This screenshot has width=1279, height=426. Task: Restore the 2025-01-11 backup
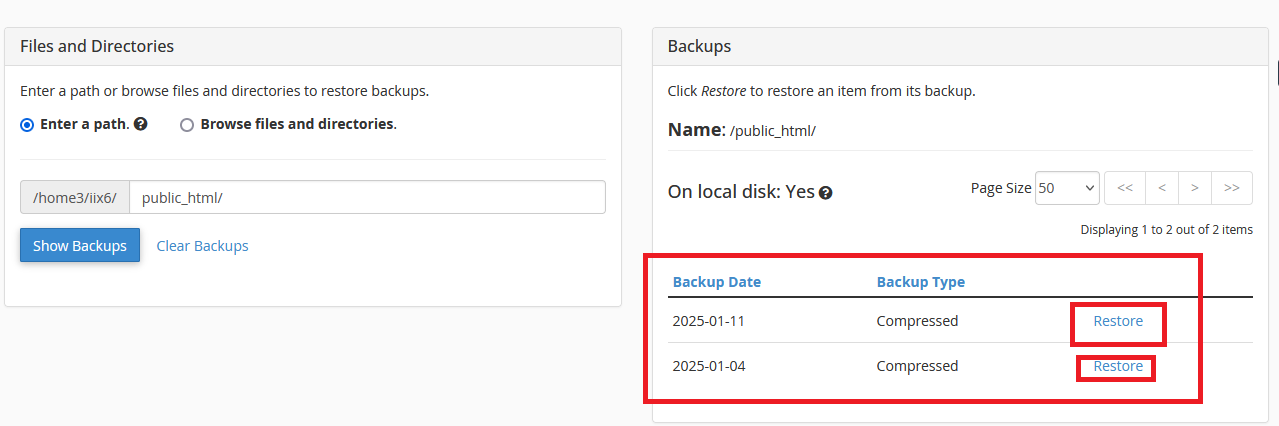(x=1118, y=321)
